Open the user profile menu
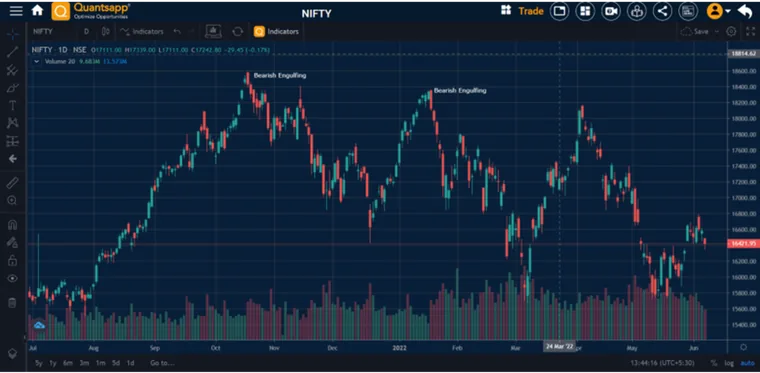 (718, 11)
